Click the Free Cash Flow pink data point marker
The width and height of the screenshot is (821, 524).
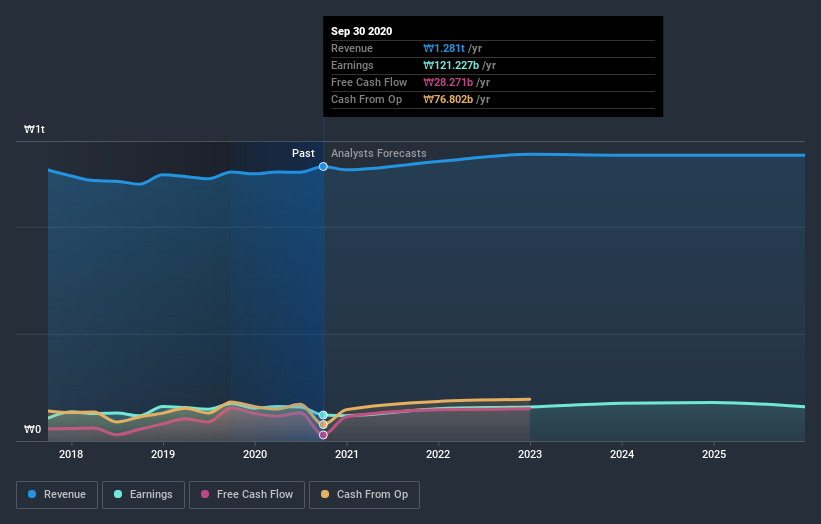[x=323, y=435]
